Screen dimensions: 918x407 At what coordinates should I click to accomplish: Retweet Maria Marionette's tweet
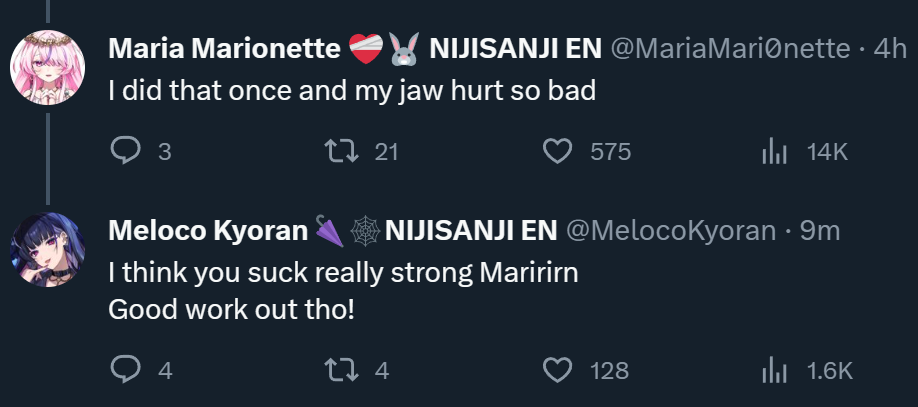(x=341, y=151)
